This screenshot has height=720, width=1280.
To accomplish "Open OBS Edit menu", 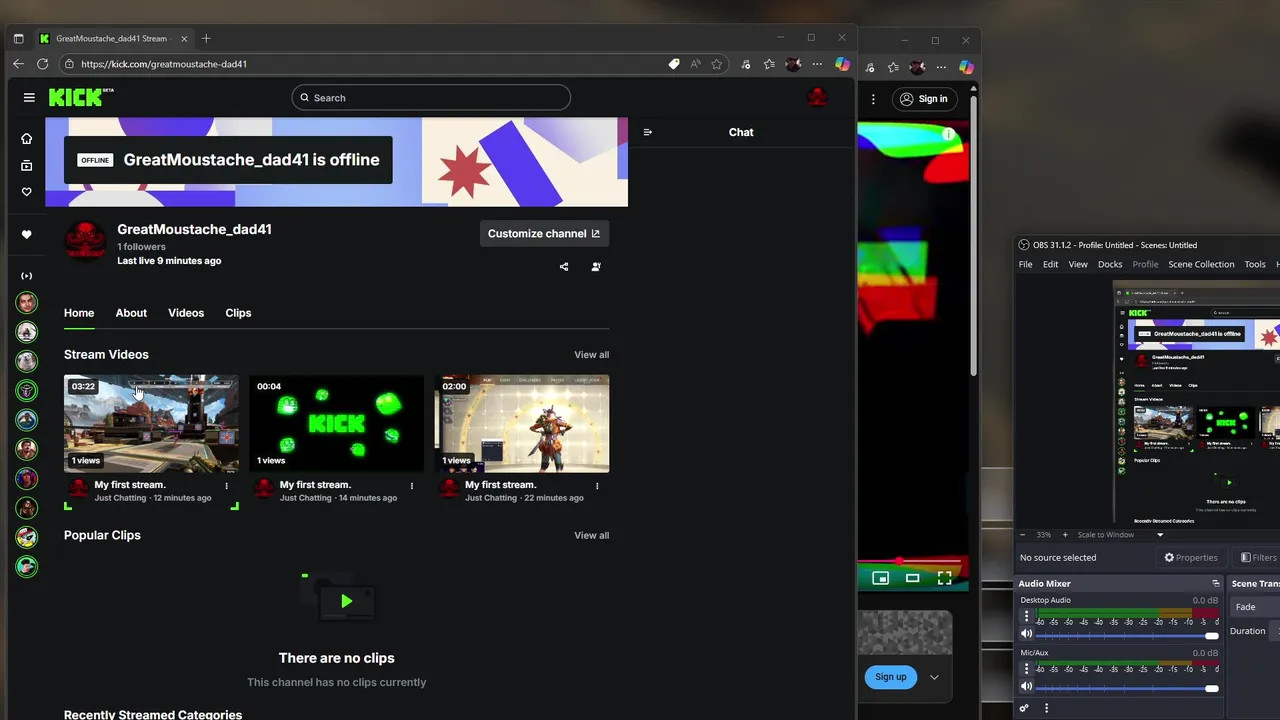I will pyautogui.click(x=1050, y=264).
